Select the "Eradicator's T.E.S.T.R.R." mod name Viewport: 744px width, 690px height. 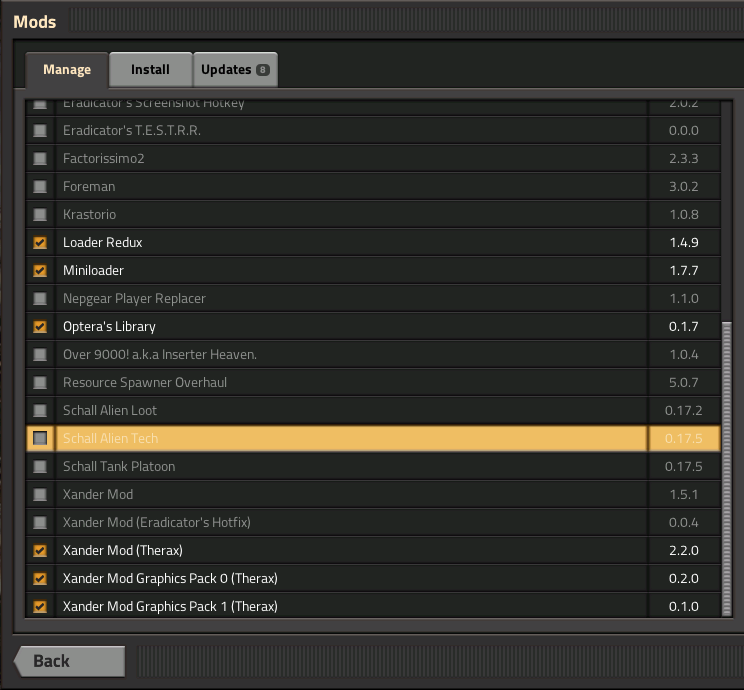tap(132, 131)
